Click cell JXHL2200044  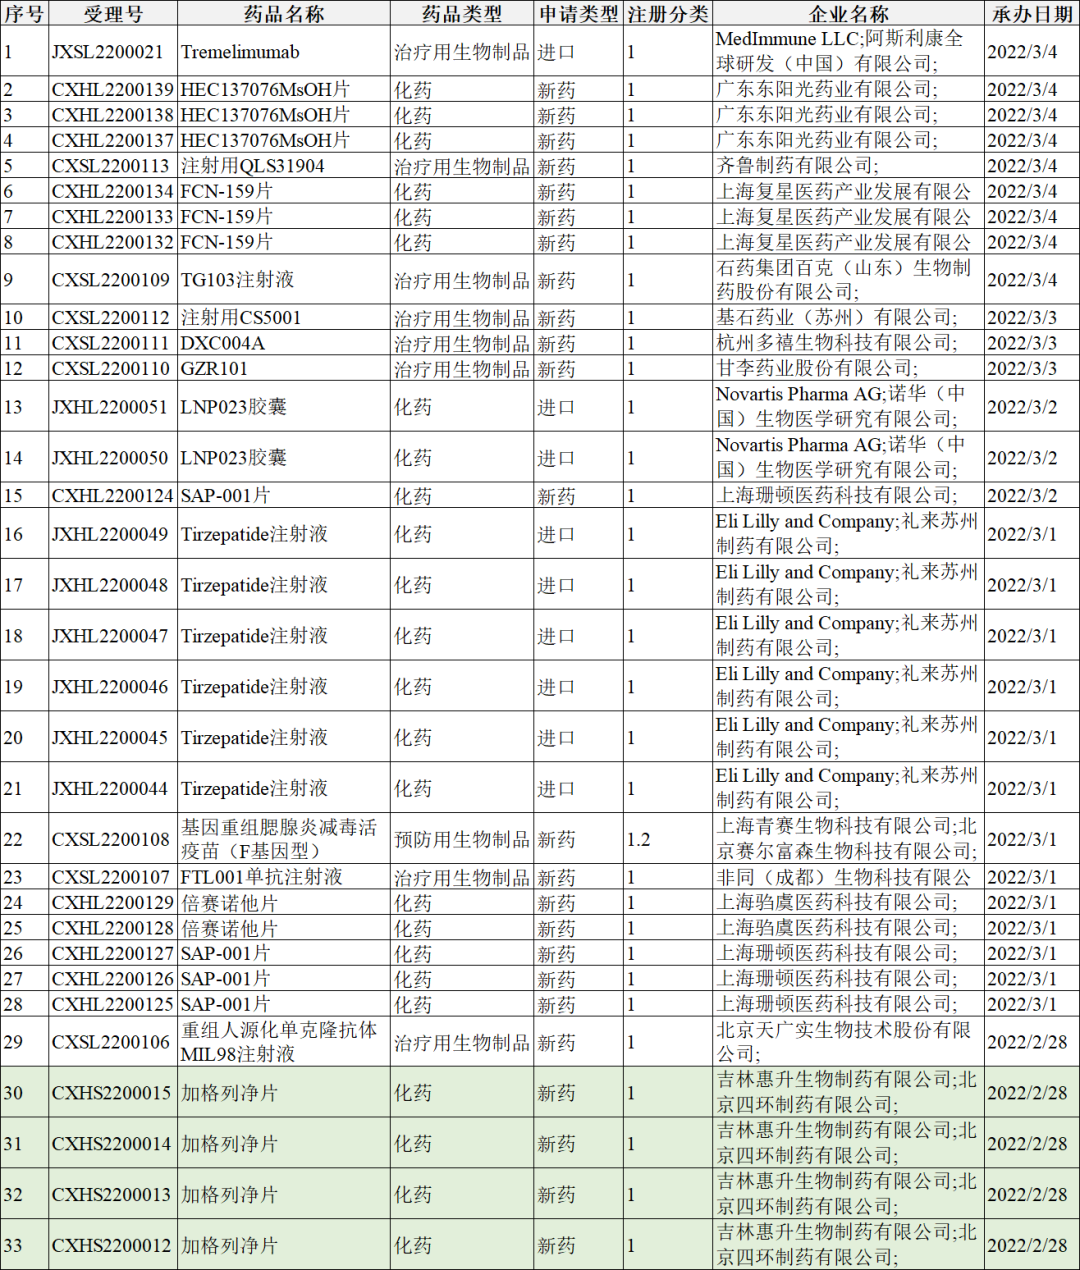(x=113, y=788)
